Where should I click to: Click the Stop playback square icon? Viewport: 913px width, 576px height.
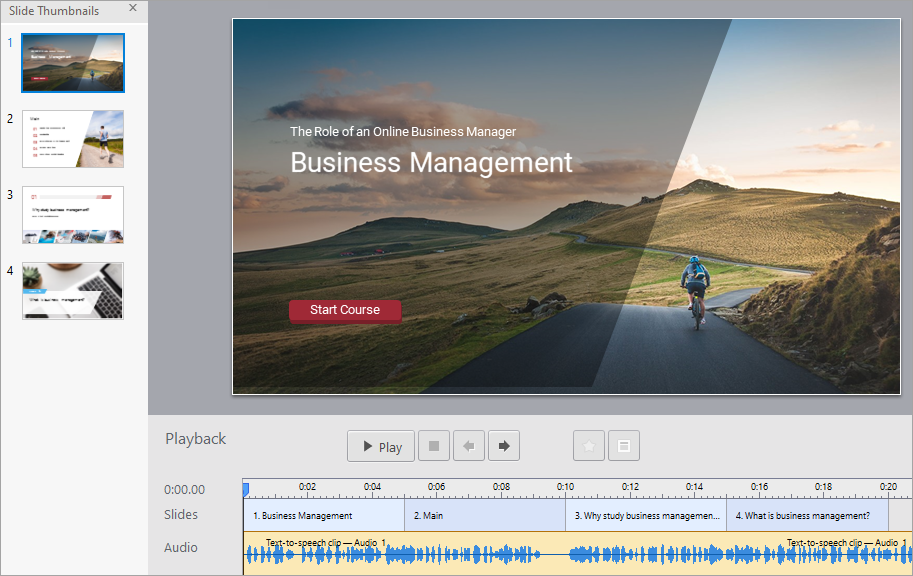tap(433, 446)
